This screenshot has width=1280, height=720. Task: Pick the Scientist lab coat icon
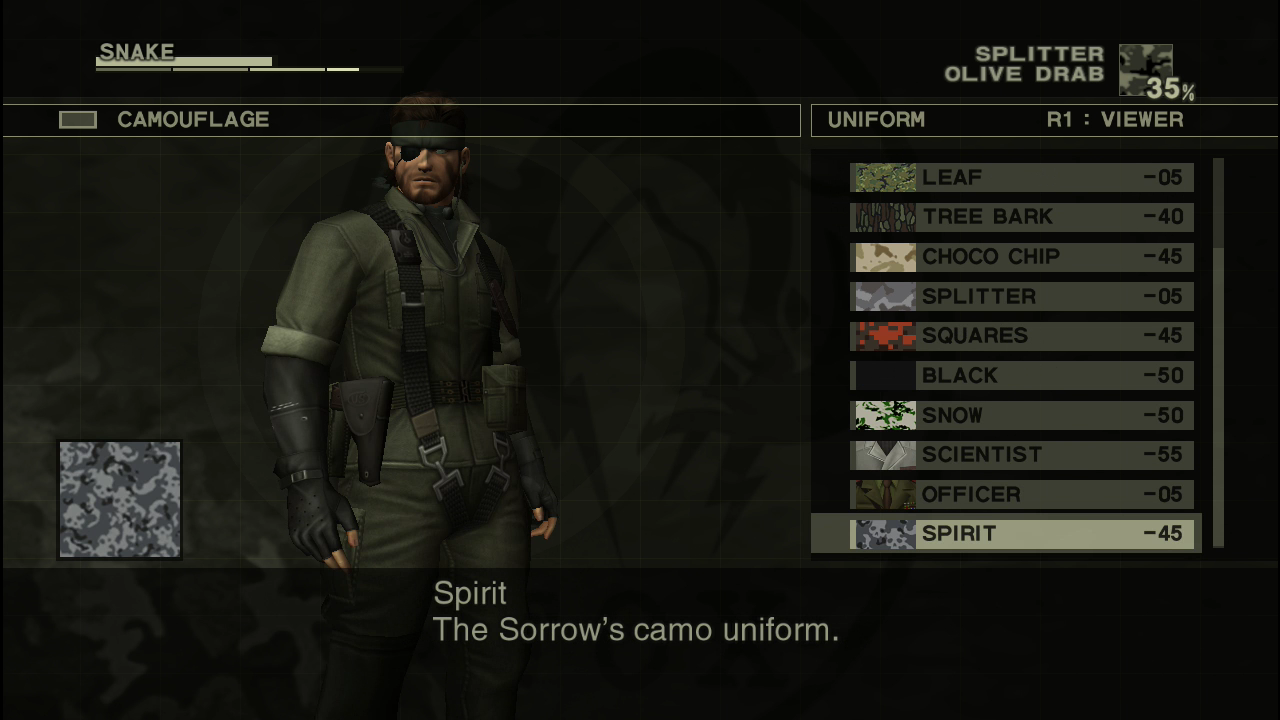884,455
